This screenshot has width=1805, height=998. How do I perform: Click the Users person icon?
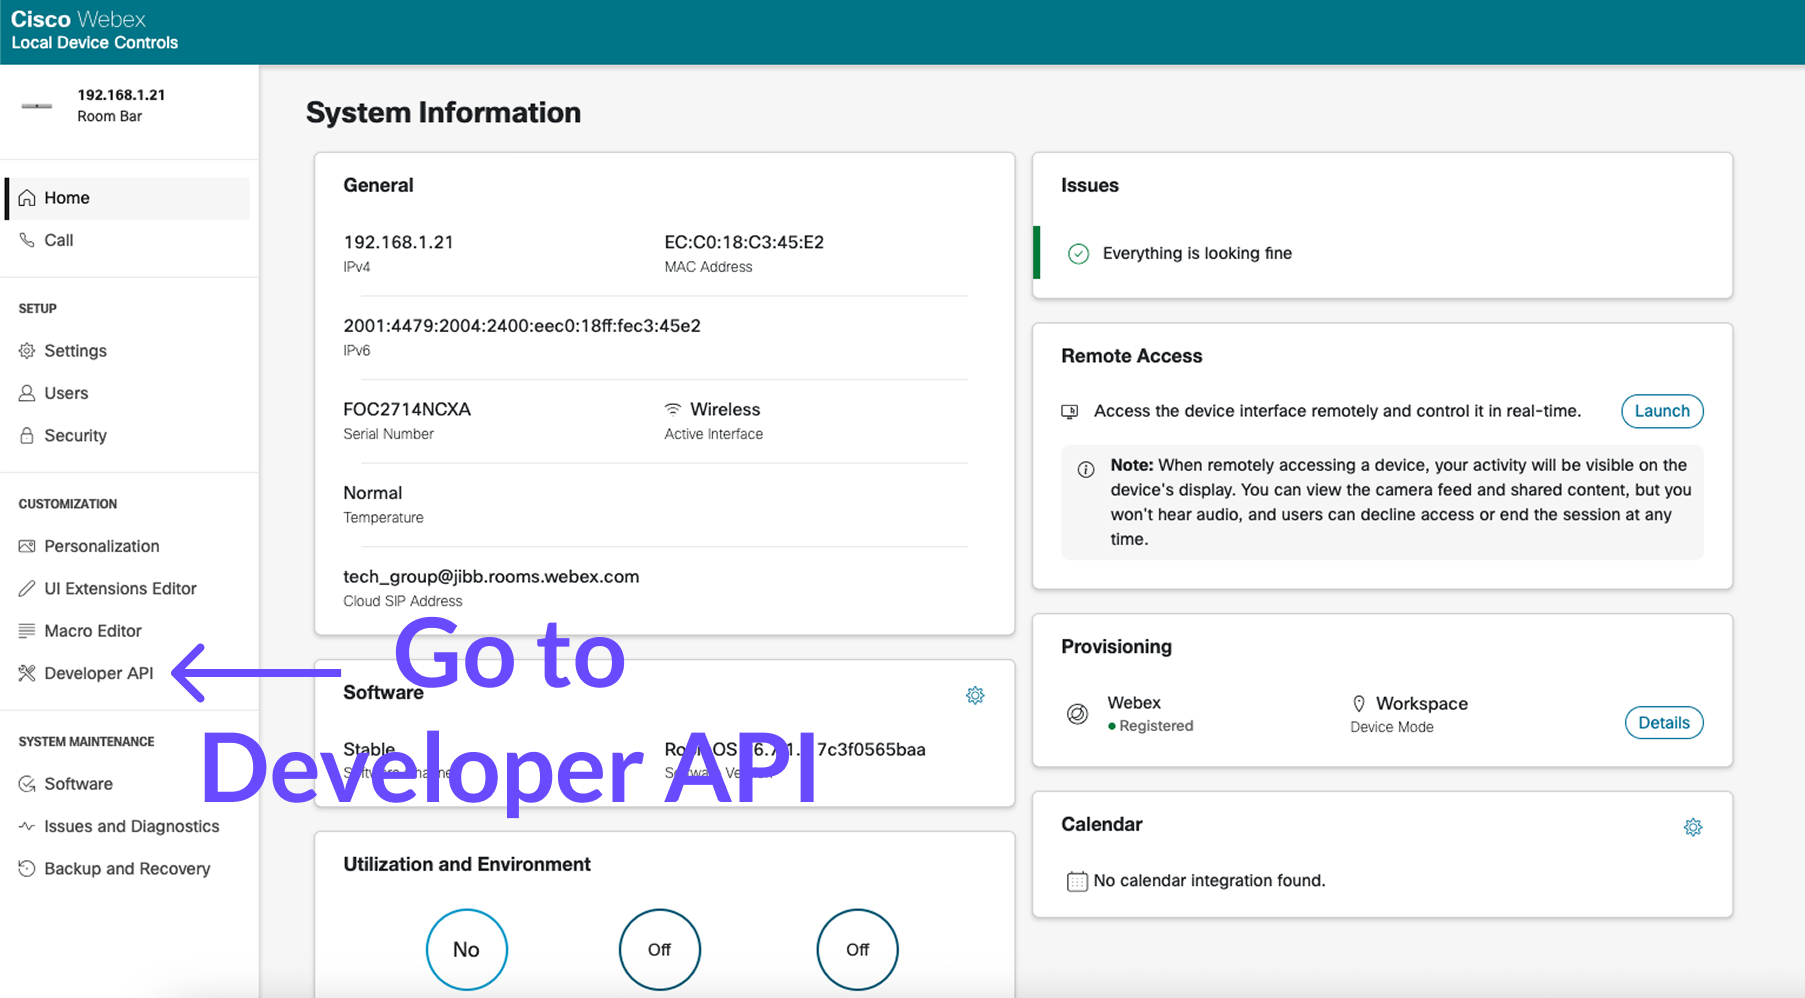point(27,393)
